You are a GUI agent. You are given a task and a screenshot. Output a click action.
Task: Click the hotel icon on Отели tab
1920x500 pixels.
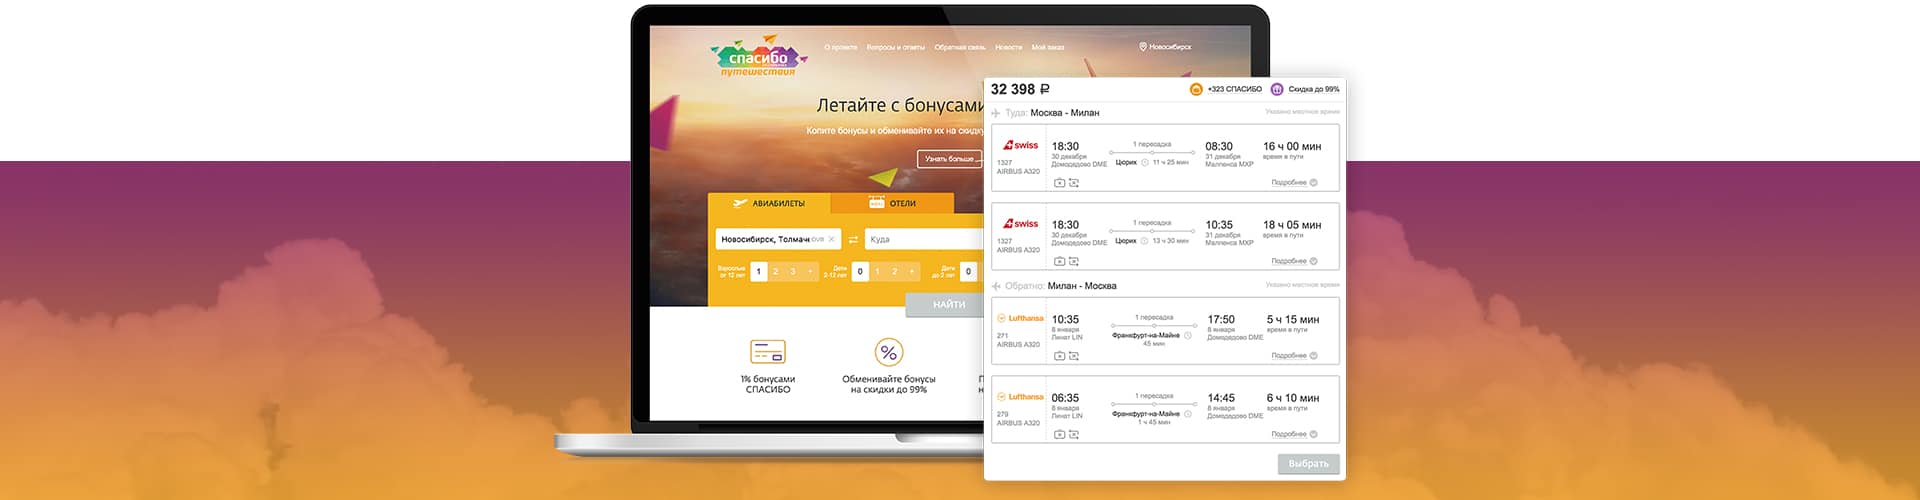pyautogui.click(x=876, y=203)
